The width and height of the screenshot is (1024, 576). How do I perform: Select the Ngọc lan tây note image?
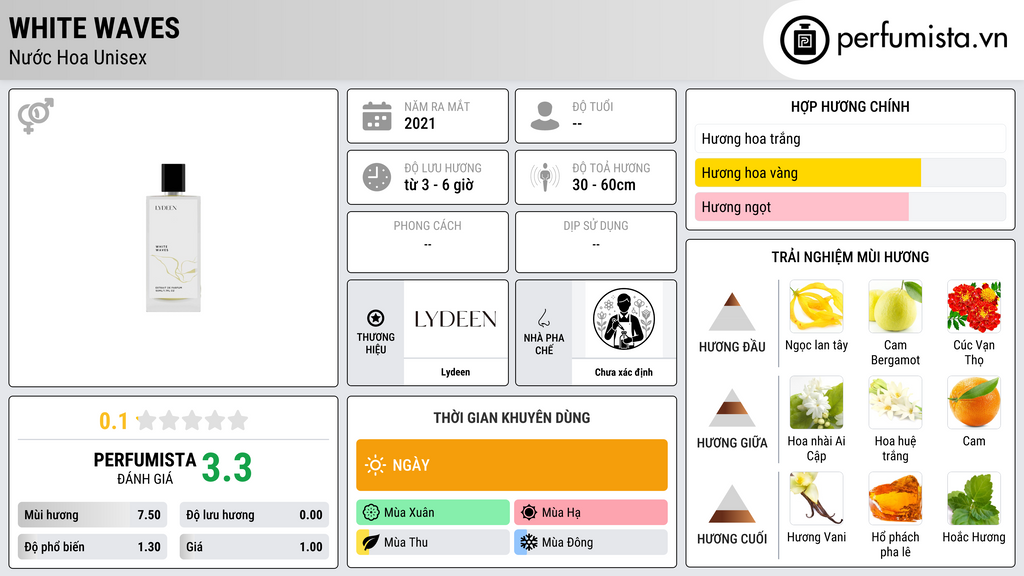click(x=816, y=306)
